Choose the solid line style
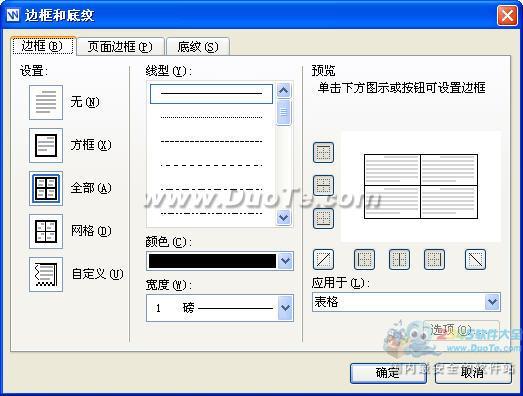 pyautogui.click(x=211, y=94)
